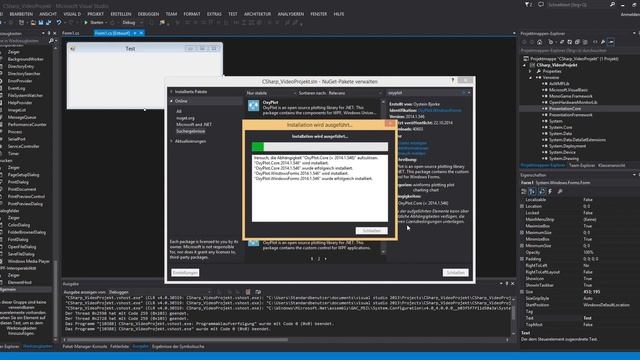The width and height of the screenshot is (640, 360).
Task: Click the word wrap icon in Ausgabe toolbar
Action: (x=258, y=292)
